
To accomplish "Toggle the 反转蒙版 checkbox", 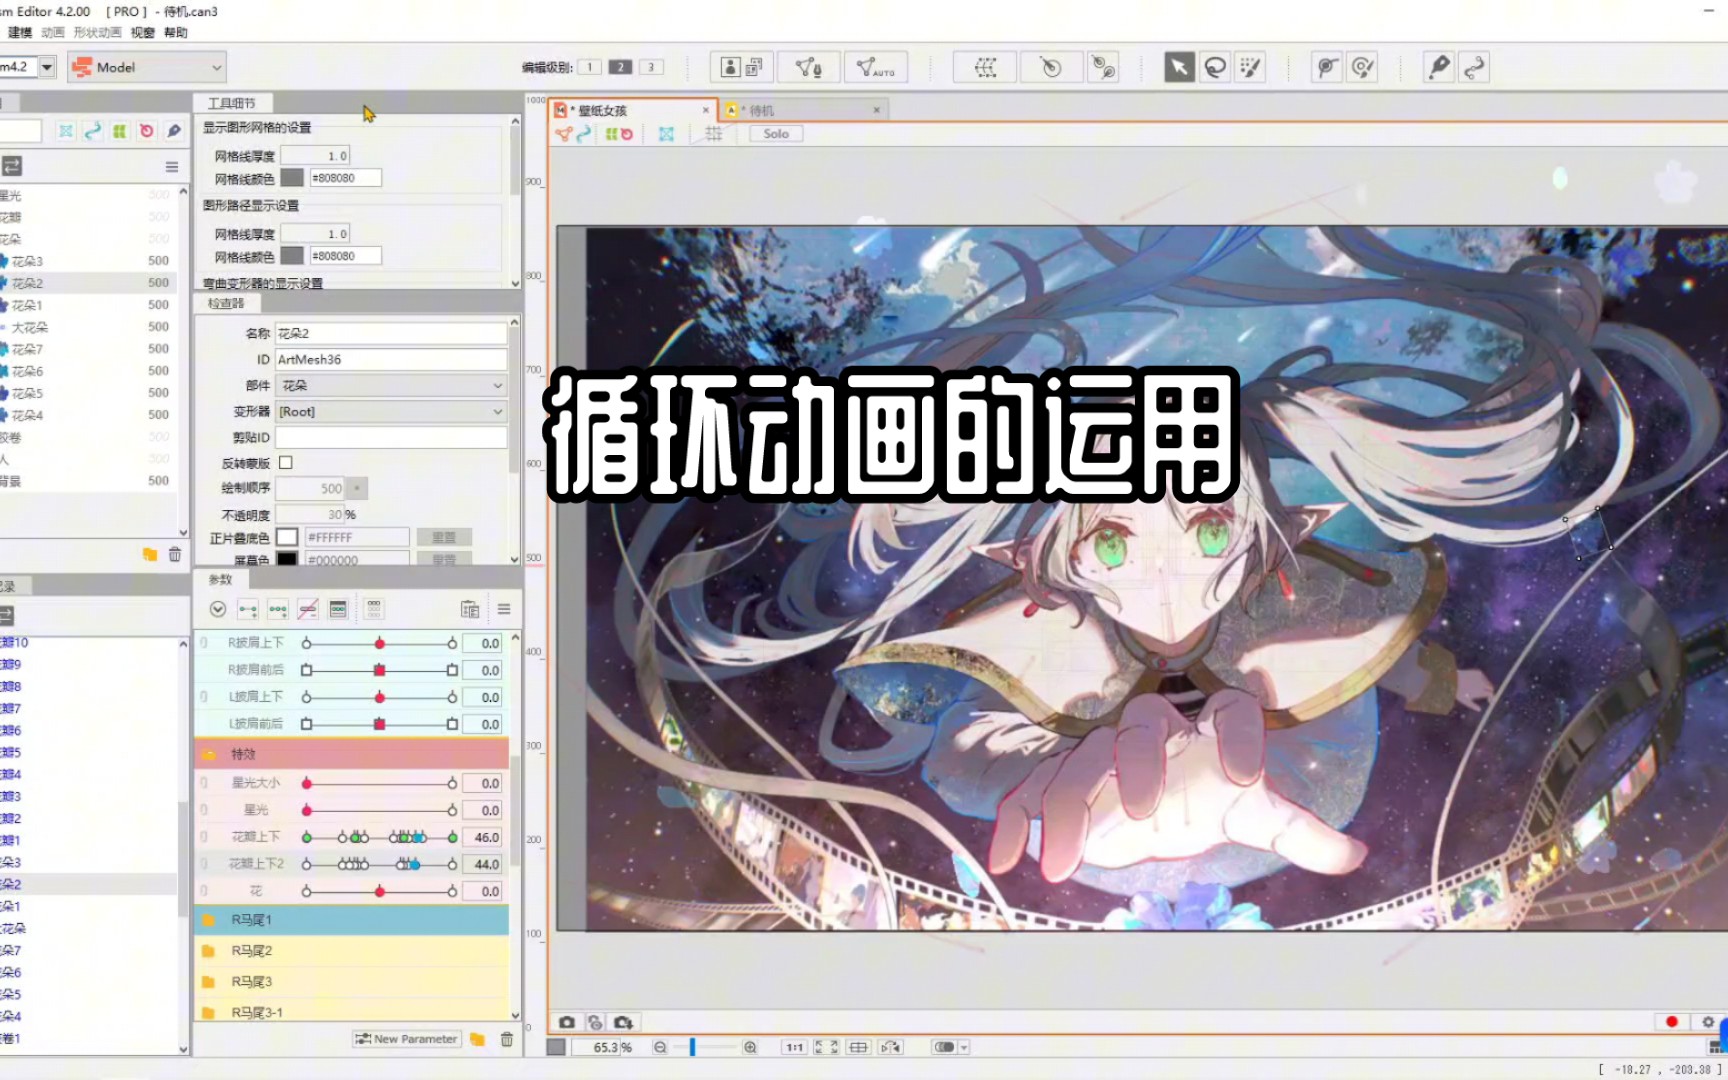I will [x=286, y=463].
